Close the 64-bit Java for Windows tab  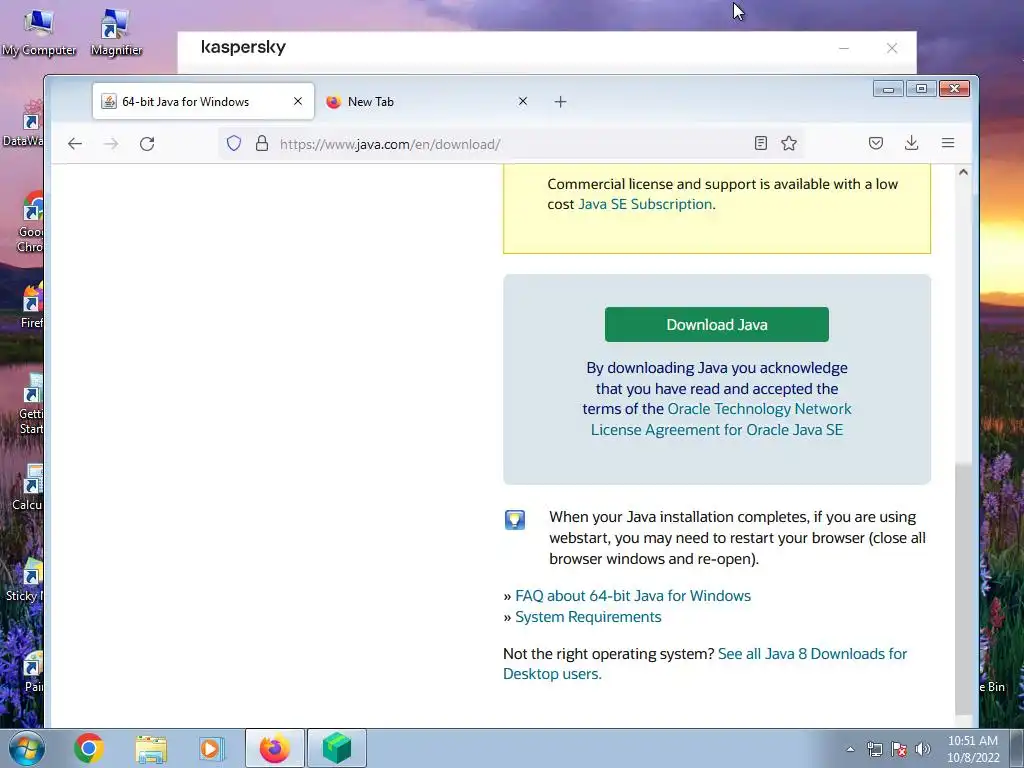click(x=298, y=101)
